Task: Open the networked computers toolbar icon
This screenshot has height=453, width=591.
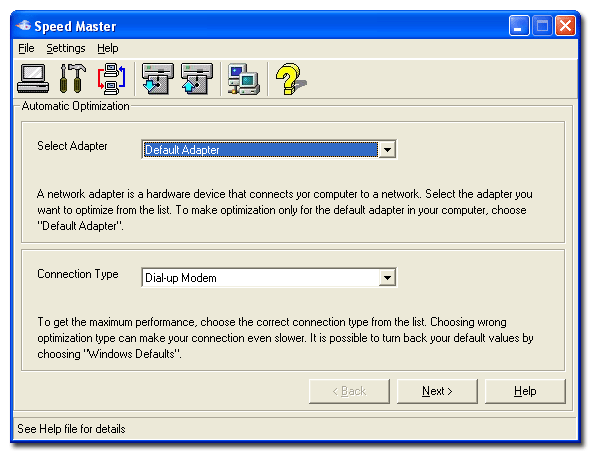Action: 244,78
